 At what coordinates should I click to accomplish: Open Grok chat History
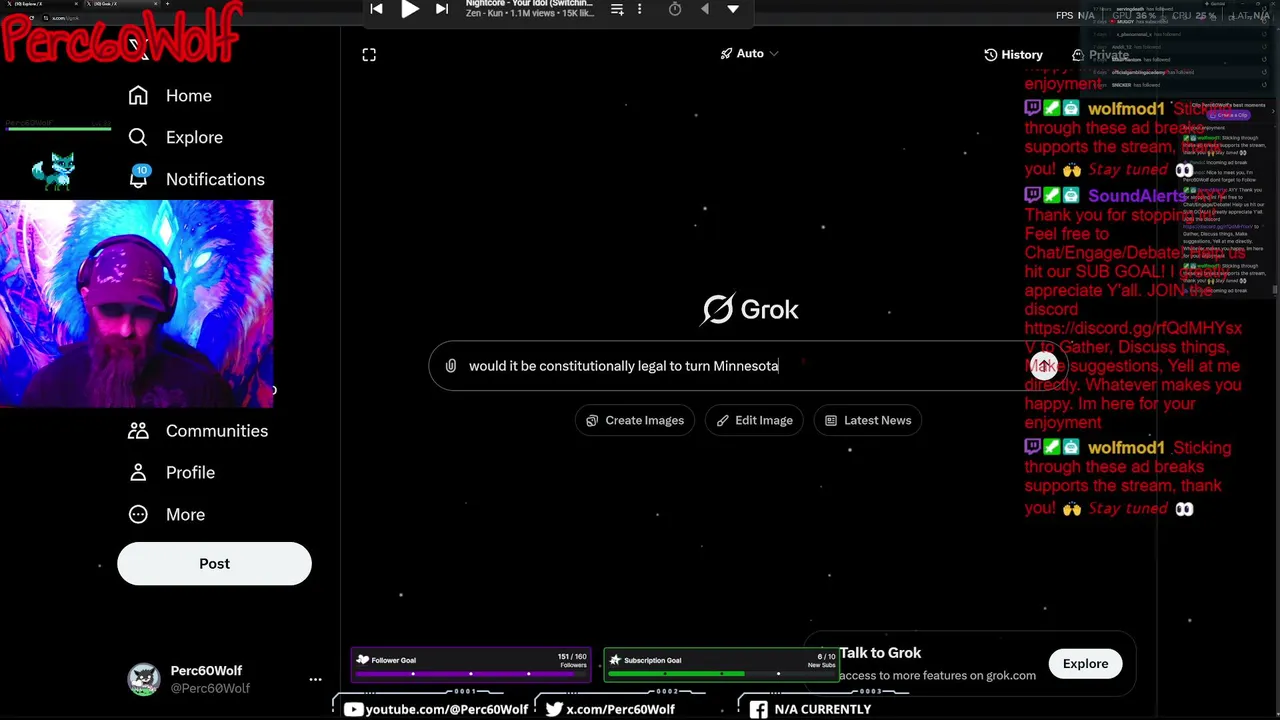click(x=1013, y=55)
